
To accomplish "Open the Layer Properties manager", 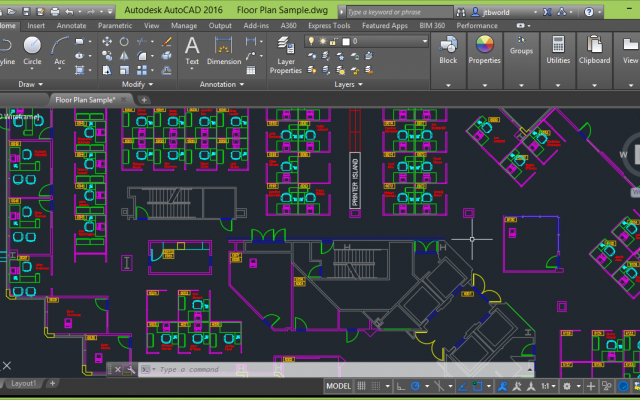I will (x=286, y=55).
